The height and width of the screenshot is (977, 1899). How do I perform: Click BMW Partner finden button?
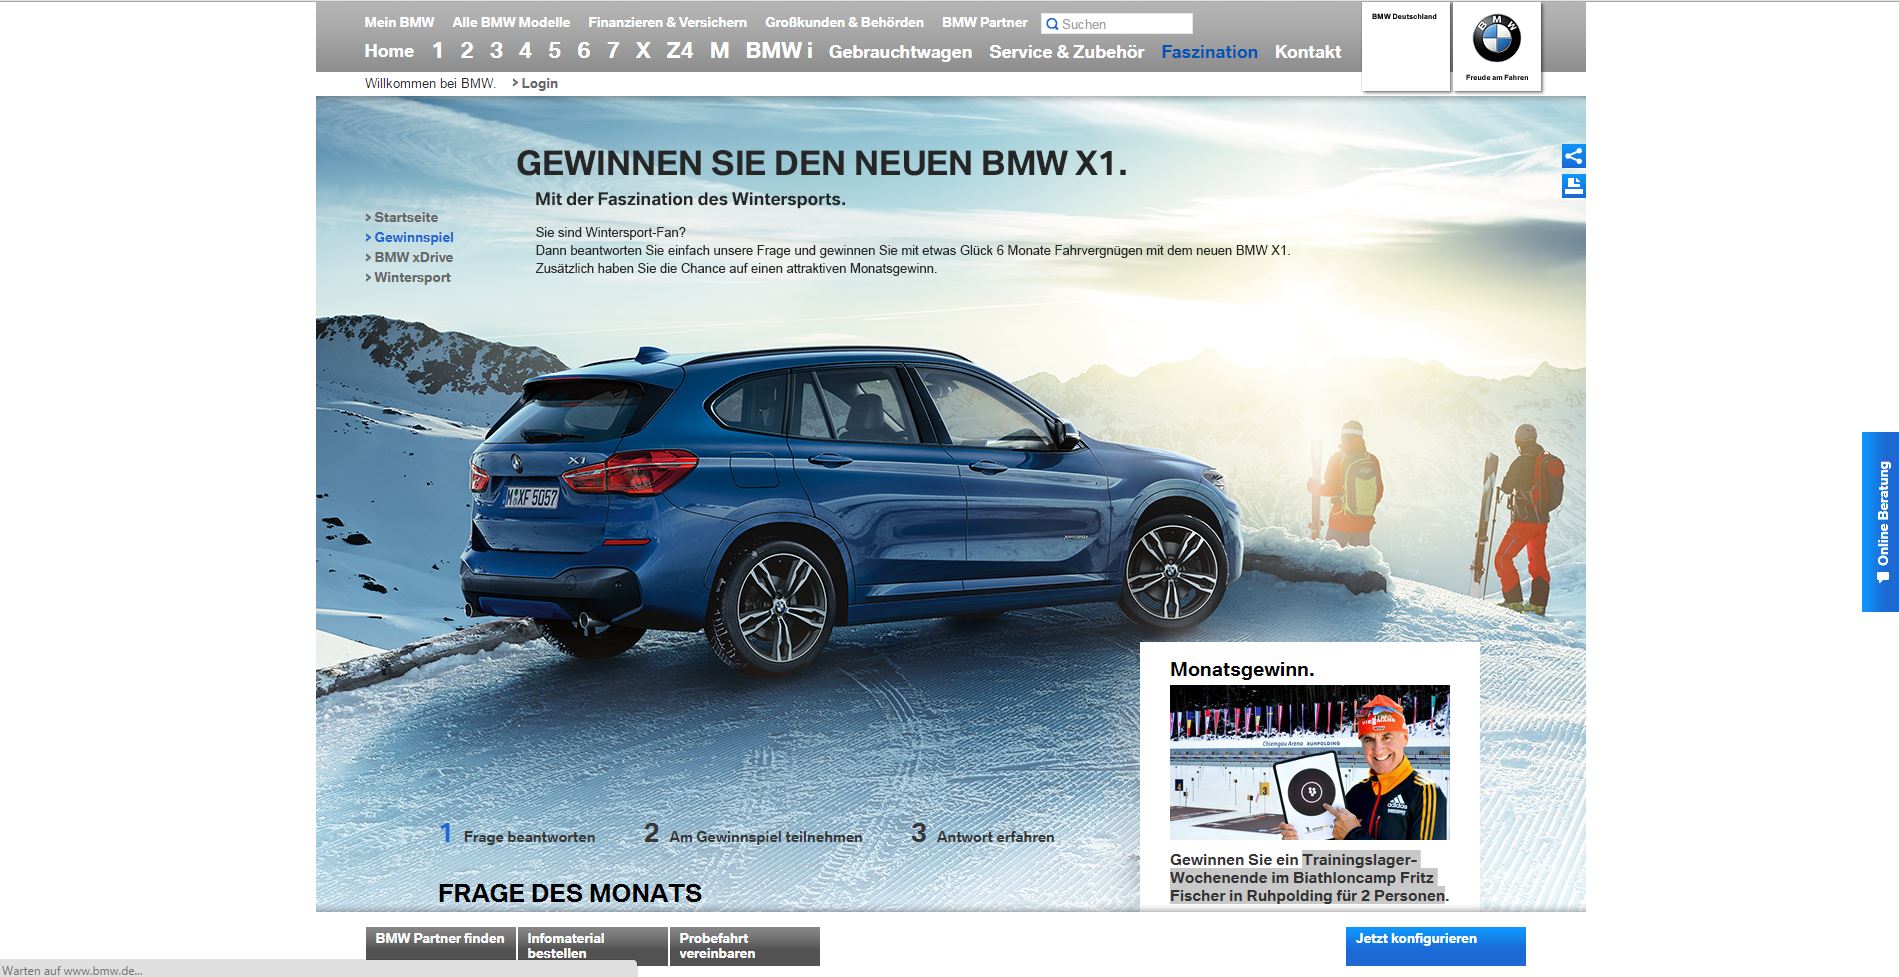pyautogui.click(x=440, y=946)
